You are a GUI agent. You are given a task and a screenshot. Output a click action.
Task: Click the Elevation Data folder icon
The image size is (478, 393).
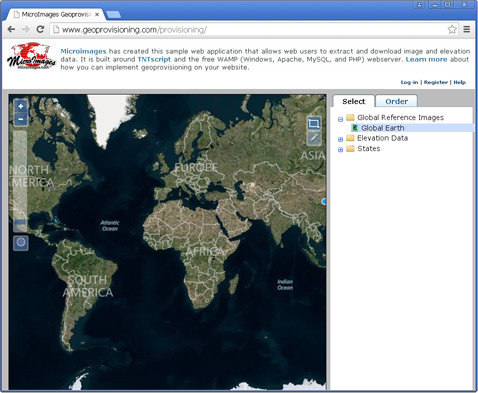tap(350, 138)
